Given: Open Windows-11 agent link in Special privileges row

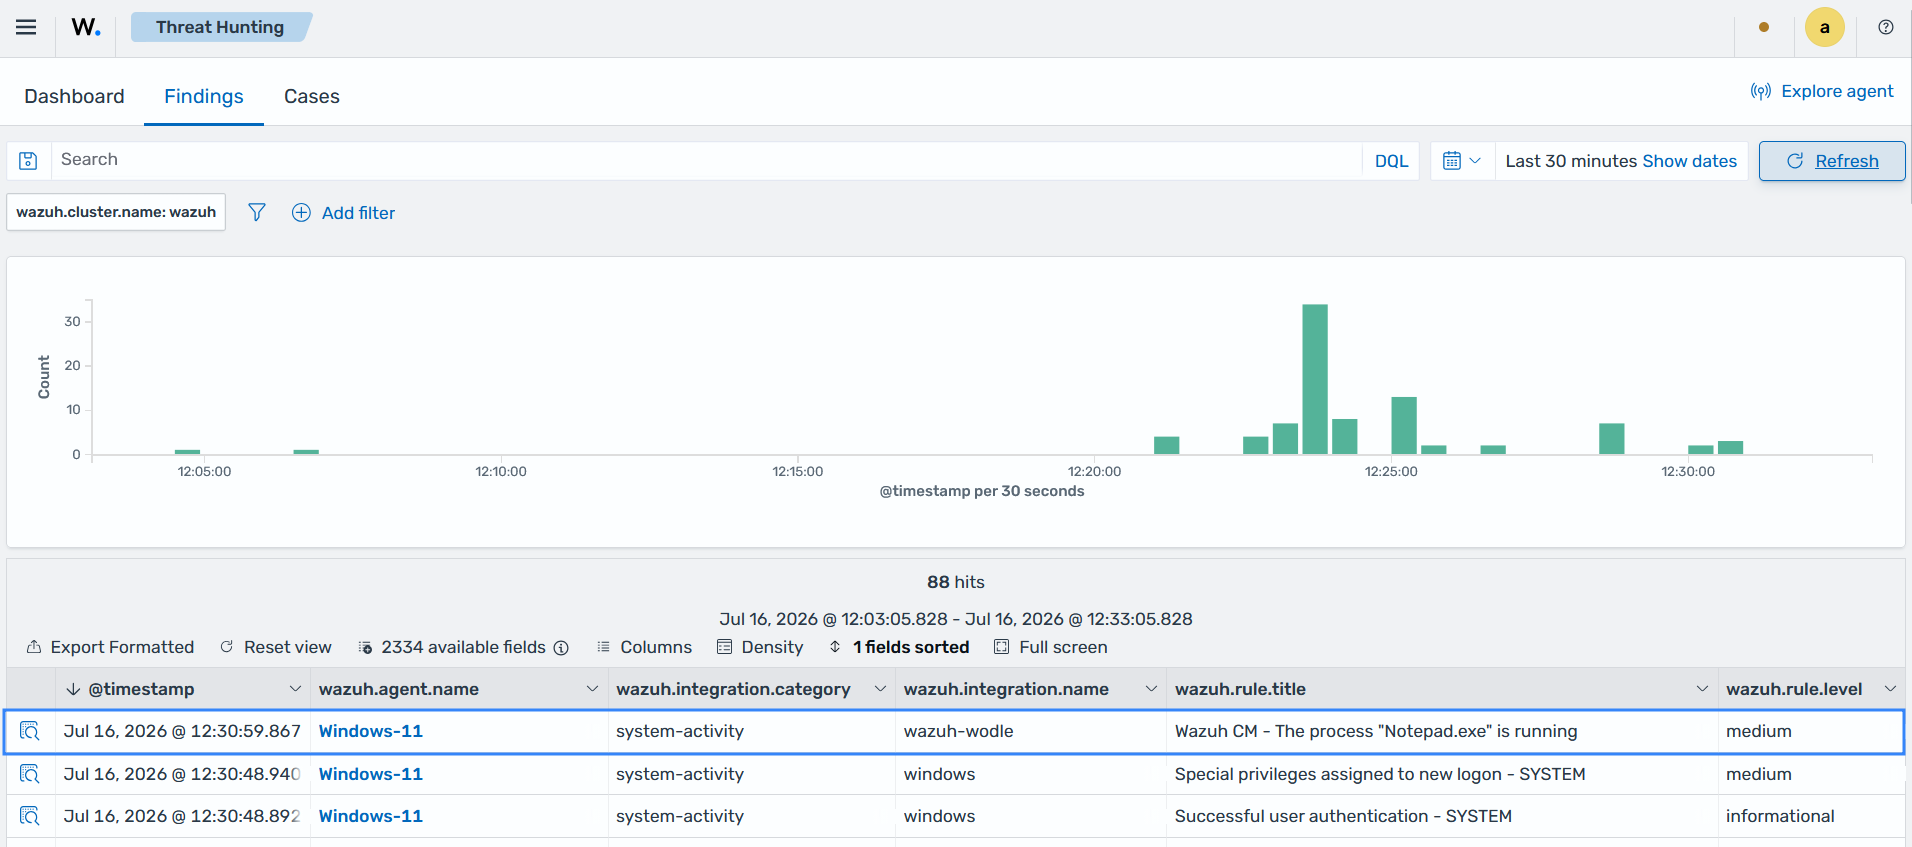Looking at the screenshot, I should pyautogui.click(x=370, y=774).
